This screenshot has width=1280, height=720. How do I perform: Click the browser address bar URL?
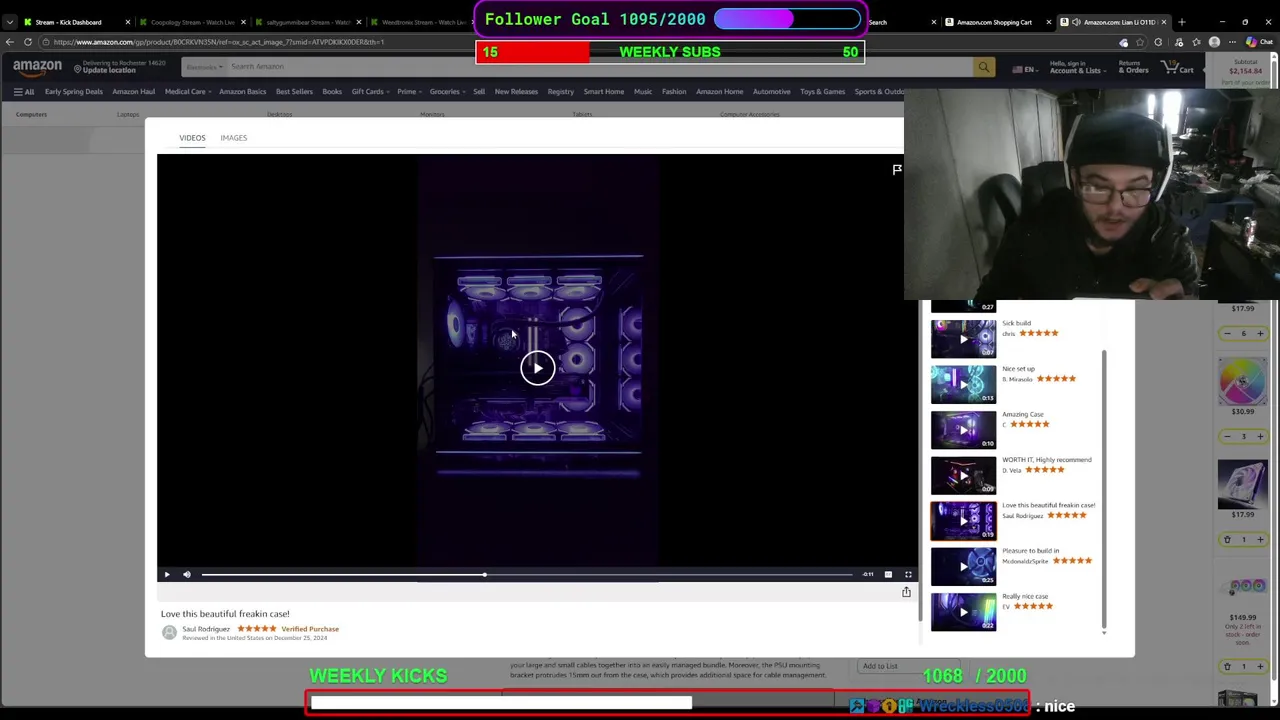[x=219, y=42]
